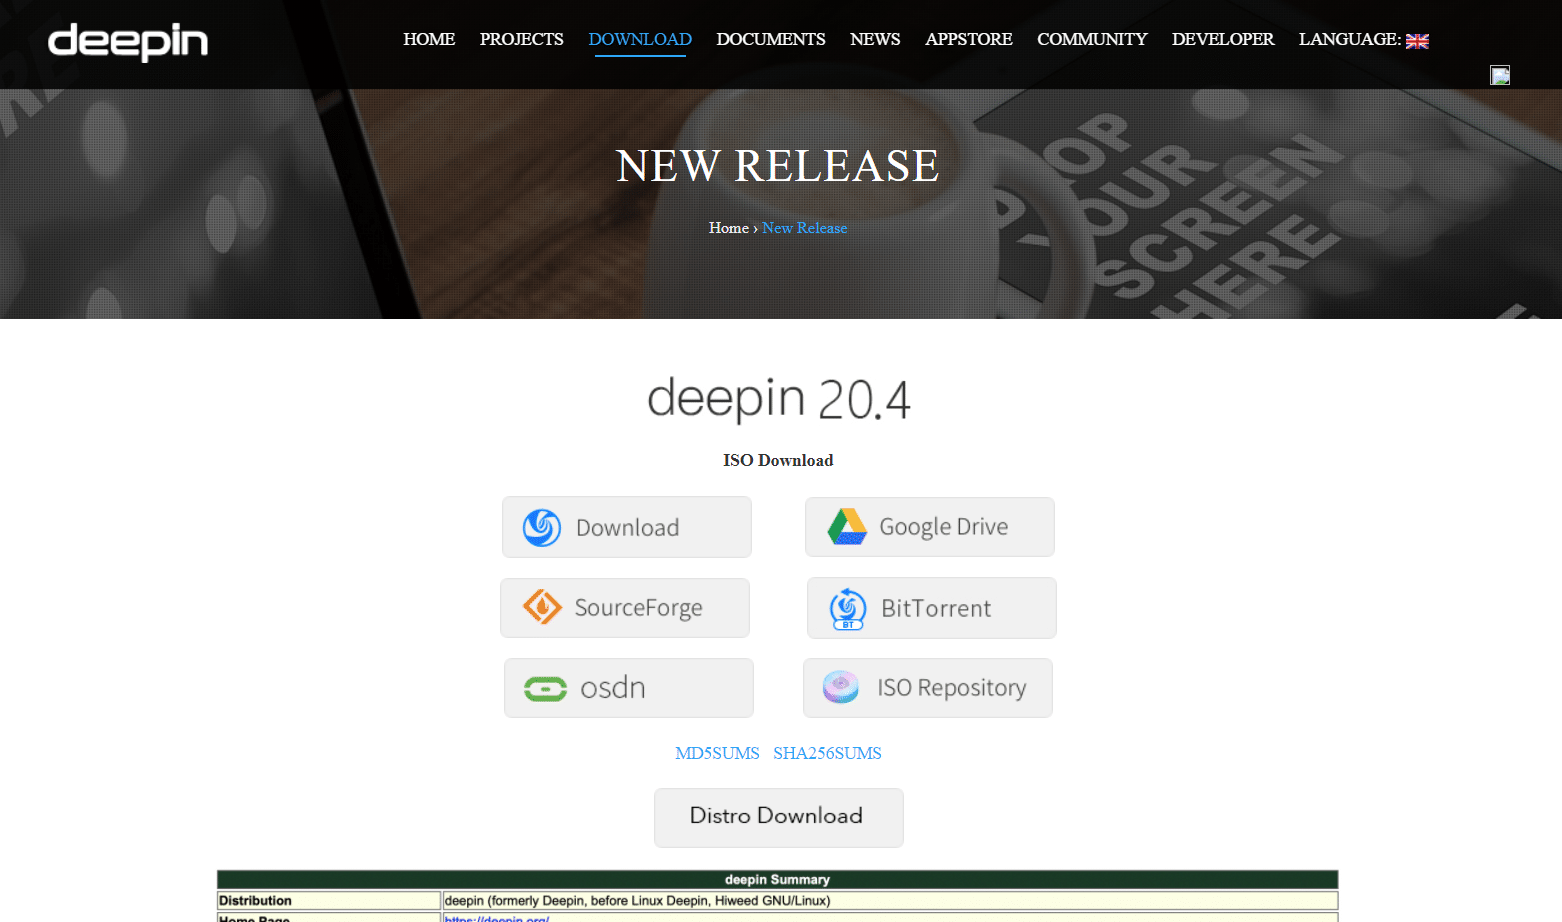The width and height of the screenshot is (1562, 922).
Task: Click the SourceForge diamond icon
Action: (542, 607)
